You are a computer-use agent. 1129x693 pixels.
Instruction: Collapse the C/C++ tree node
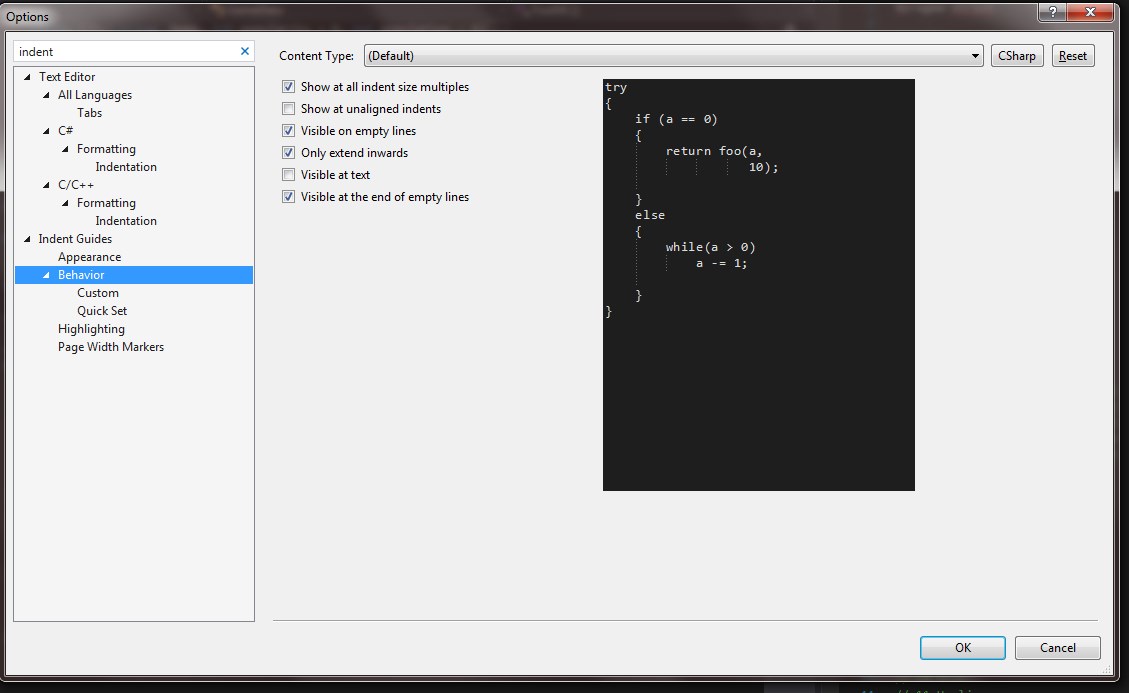pyautogui.click(x=46, y=185)
